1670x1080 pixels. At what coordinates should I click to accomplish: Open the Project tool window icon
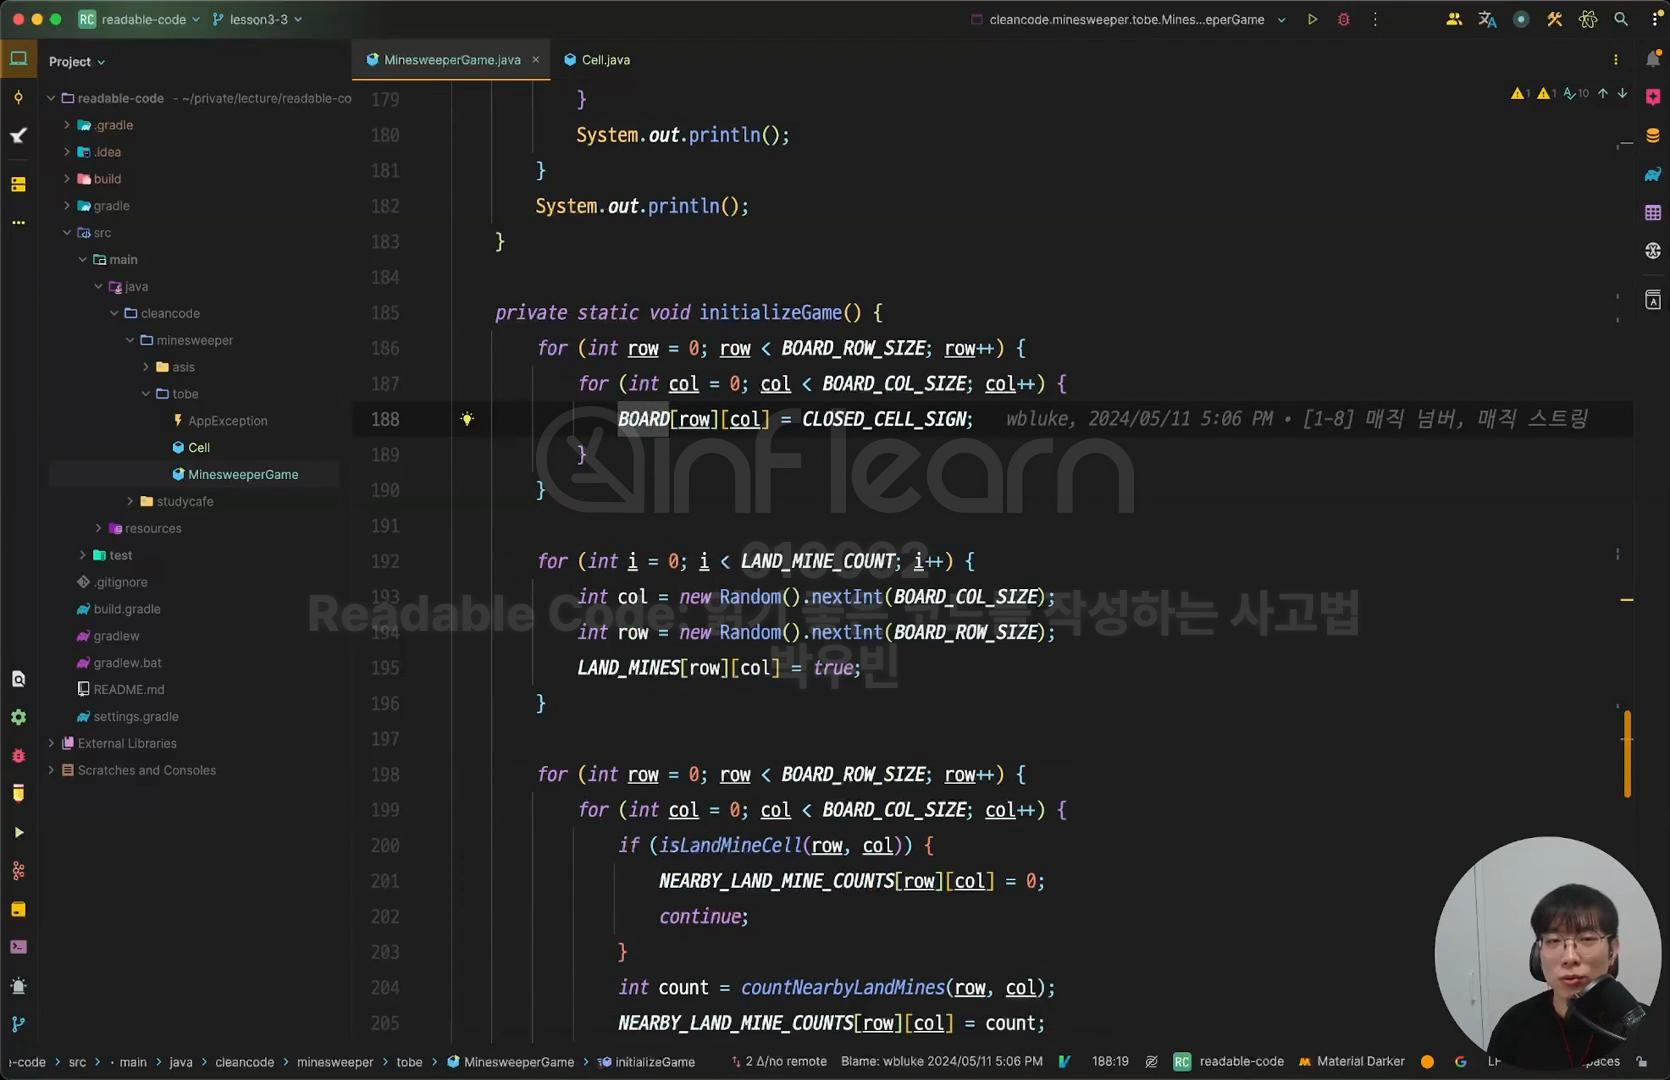point(18,59)
